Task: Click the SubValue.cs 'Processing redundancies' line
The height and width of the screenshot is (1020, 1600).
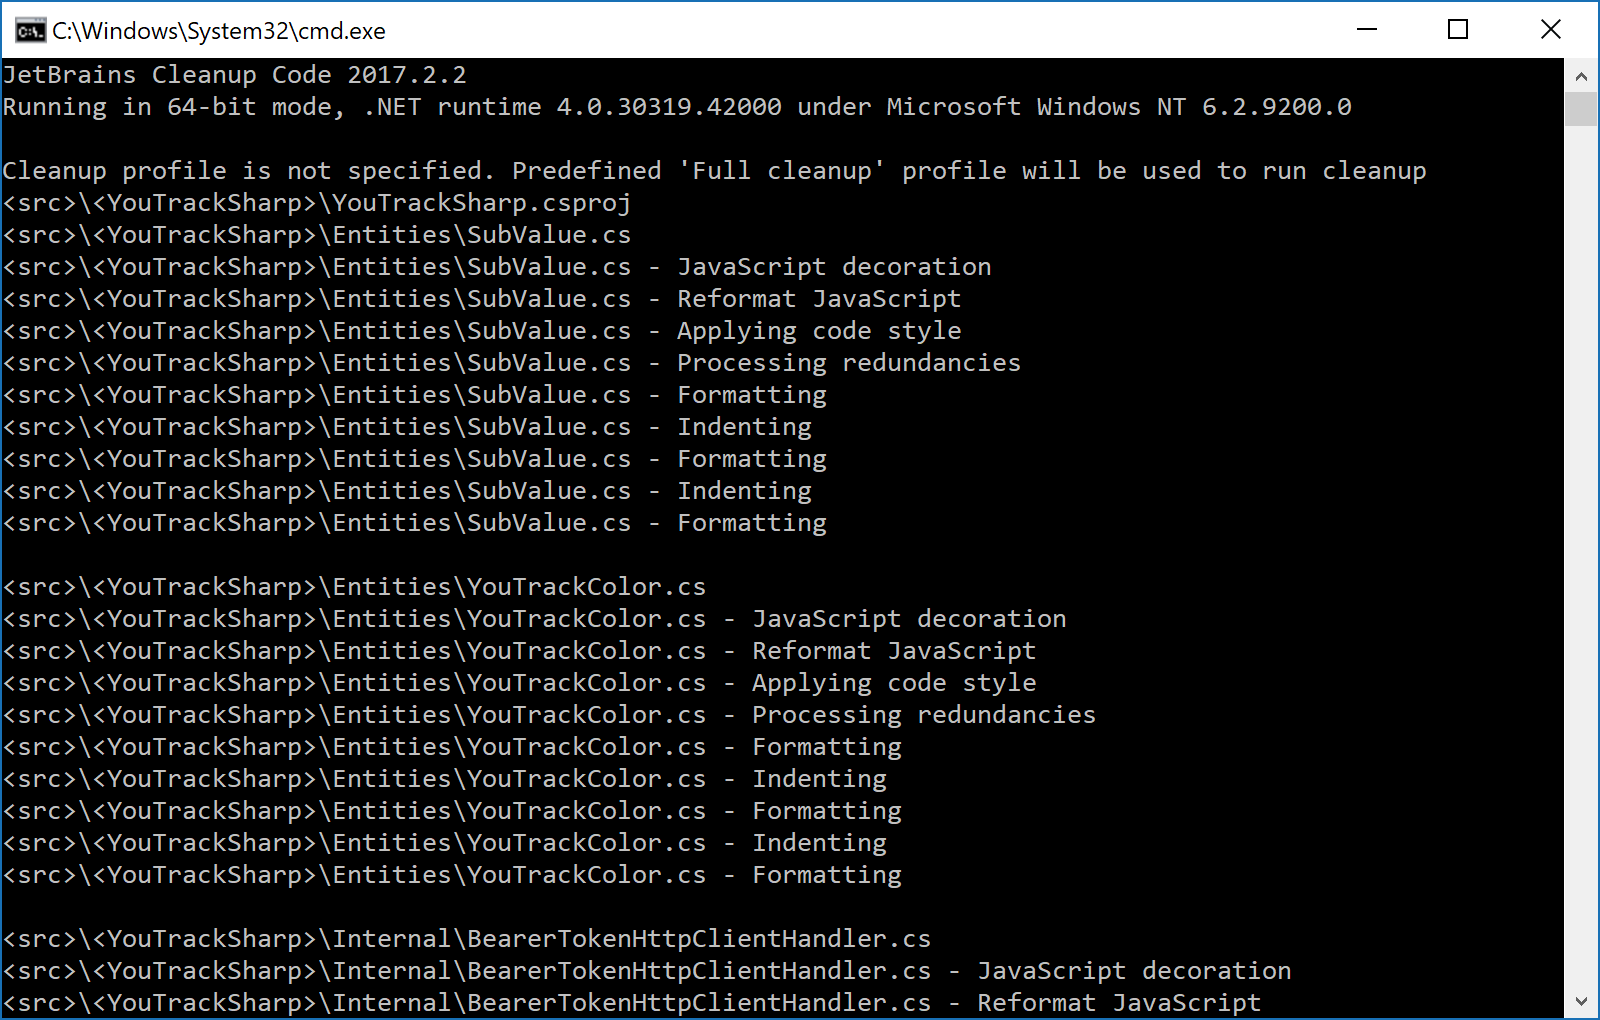Action: tap(512, 363)
